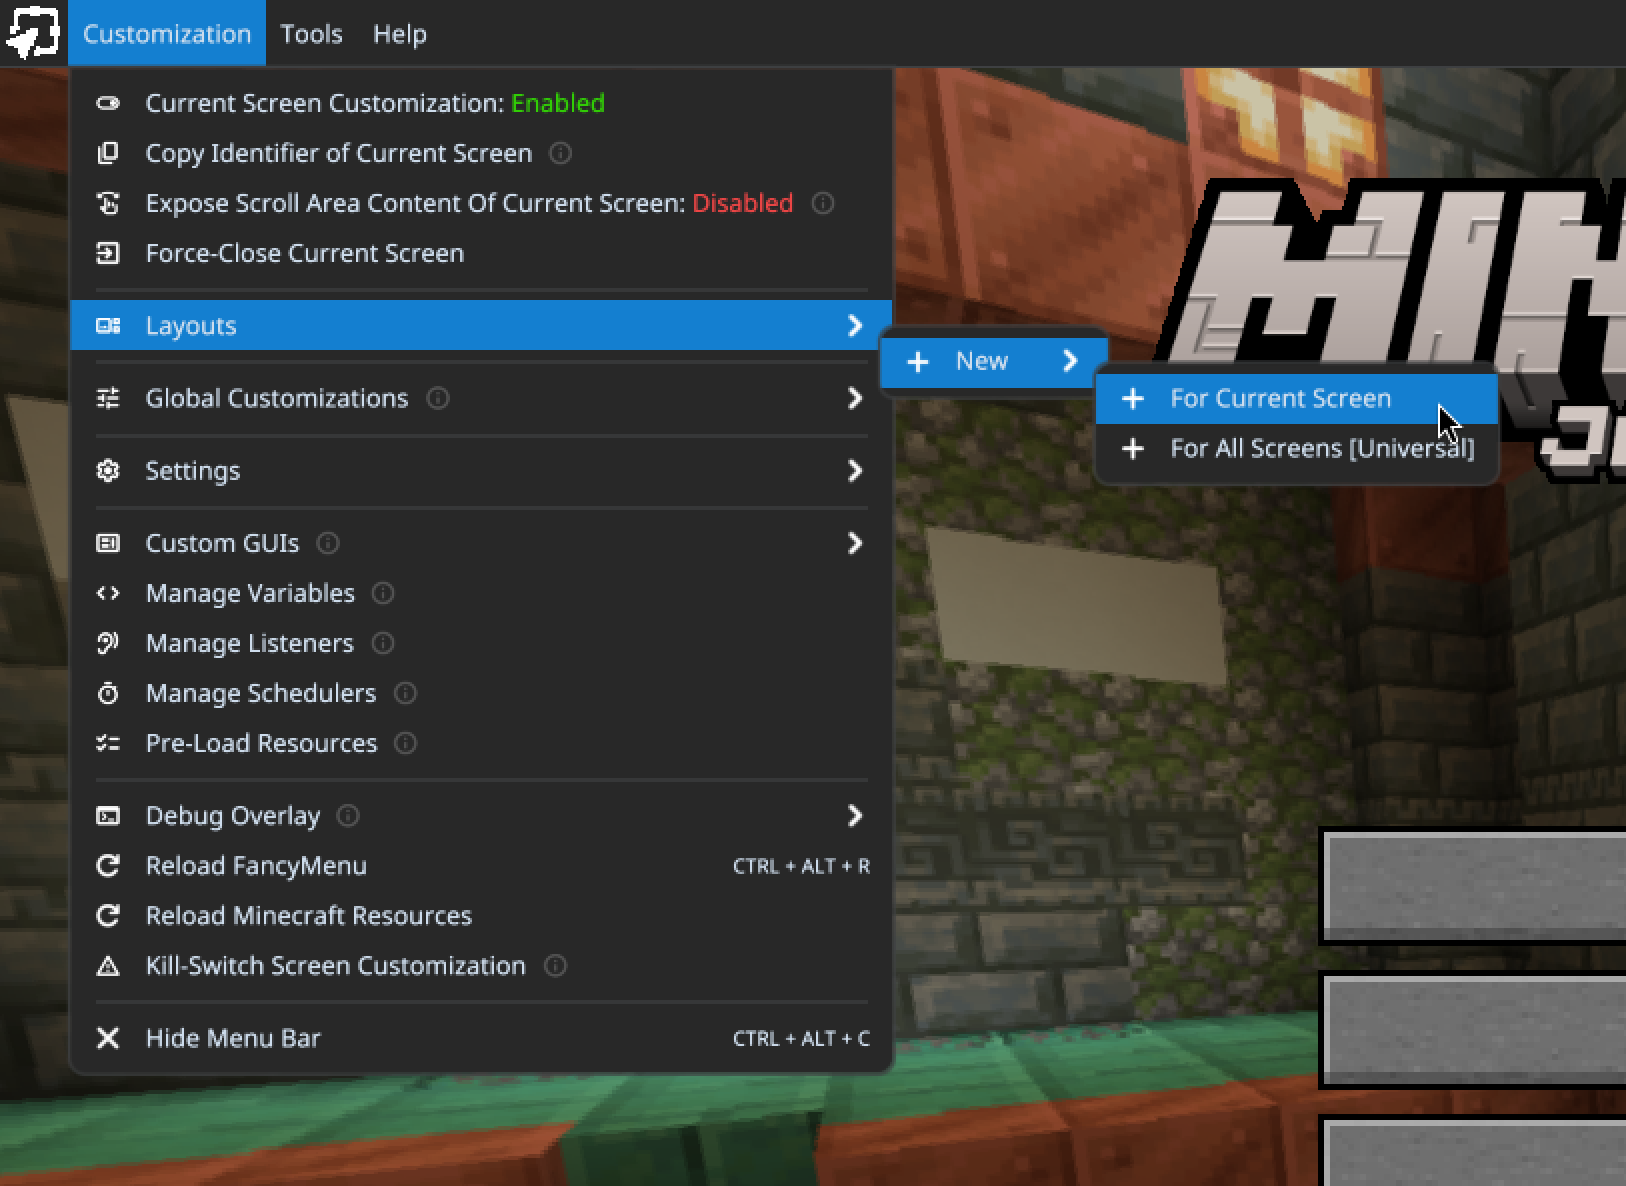
Task: Choose For Current Screen layout option
Action: point(1297,398)
